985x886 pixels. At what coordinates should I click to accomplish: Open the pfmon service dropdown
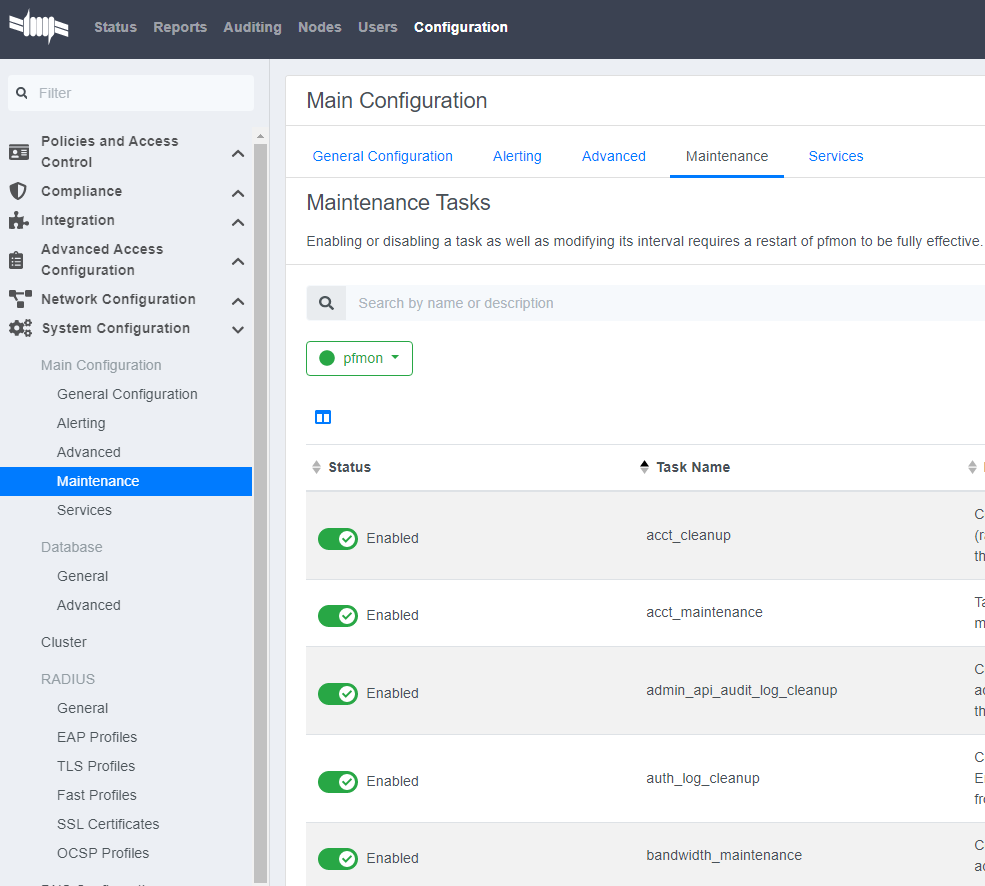pyautogui.click(x=359, y=358)
